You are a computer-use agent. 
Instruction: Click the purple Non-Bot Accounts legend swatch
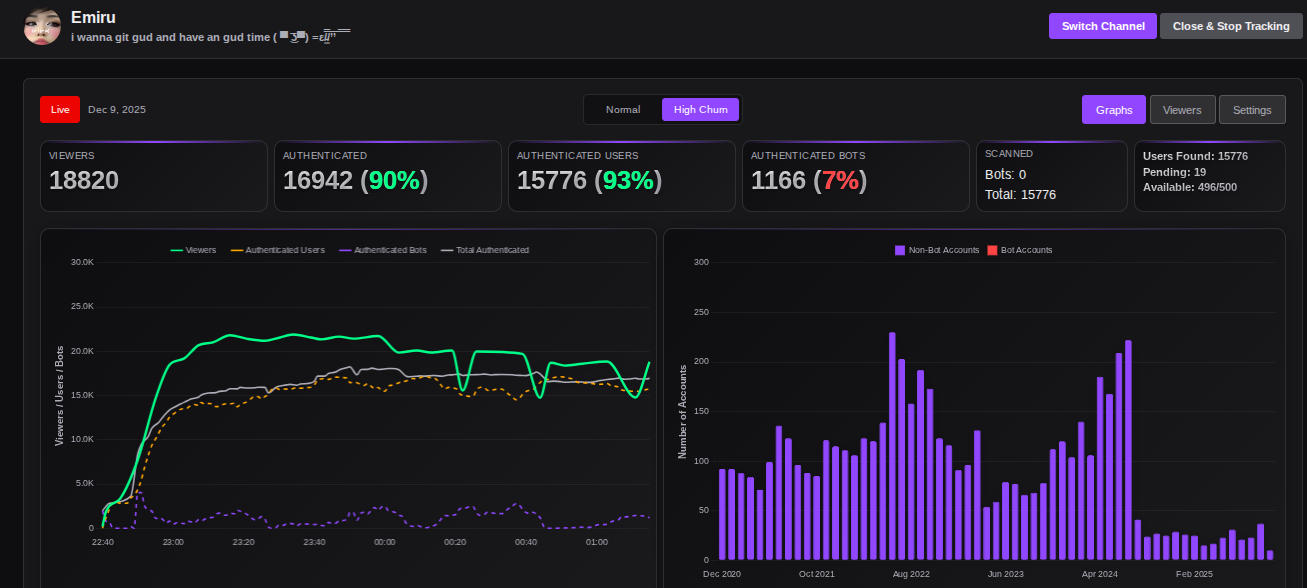pos(900,250)
